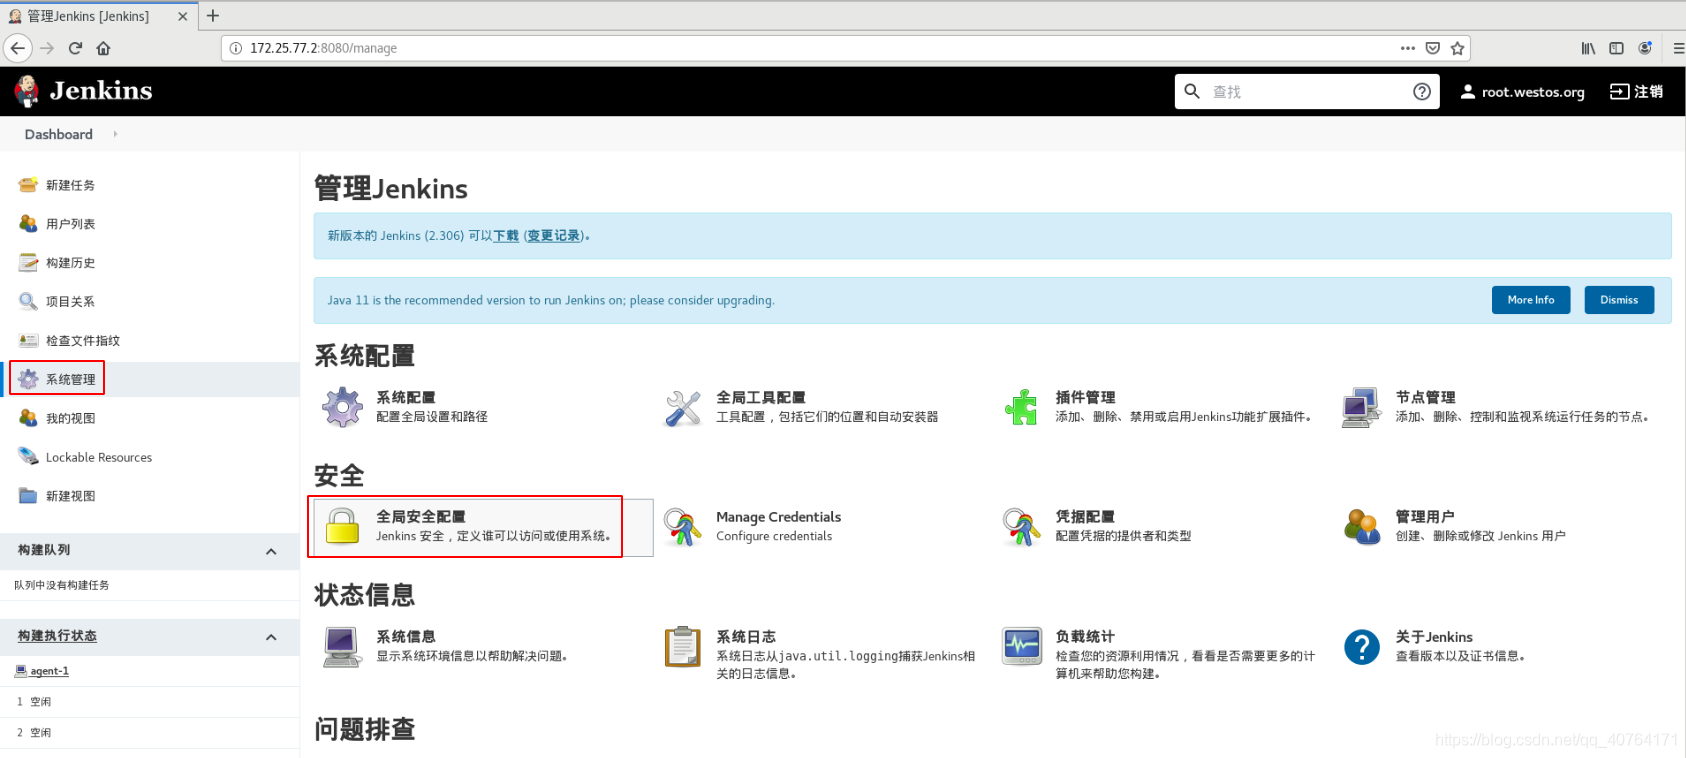Screen dimensions: 1686x758
Task: Click the 构建历史 notepad icon
Action: (28, 262)
